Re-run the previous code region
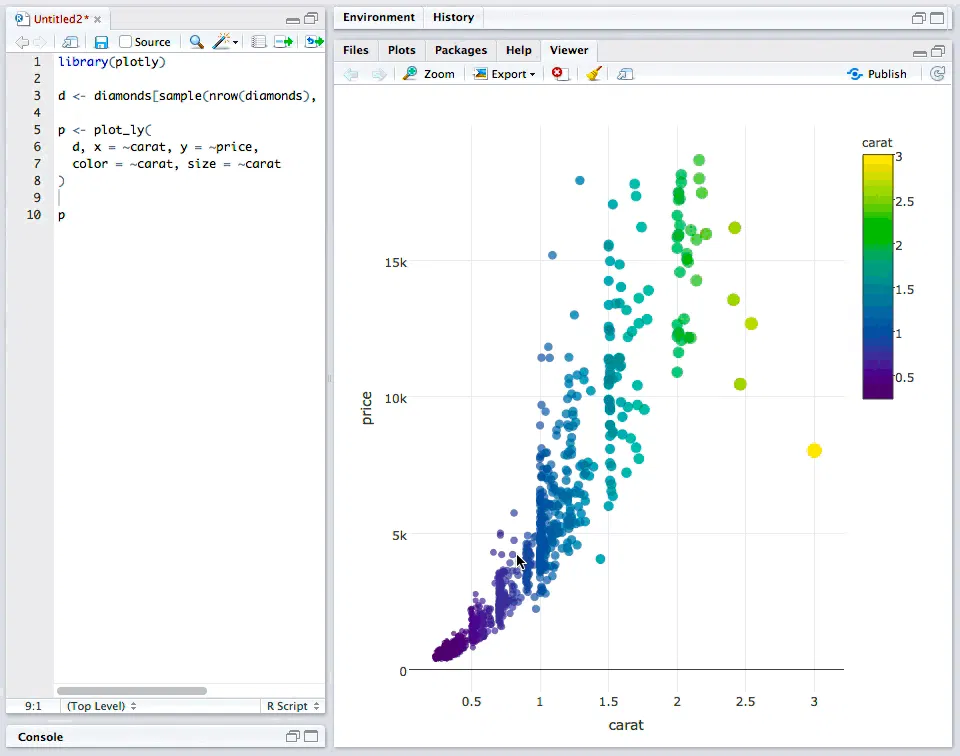Viewport: 960px width, 756px height. 314,42
